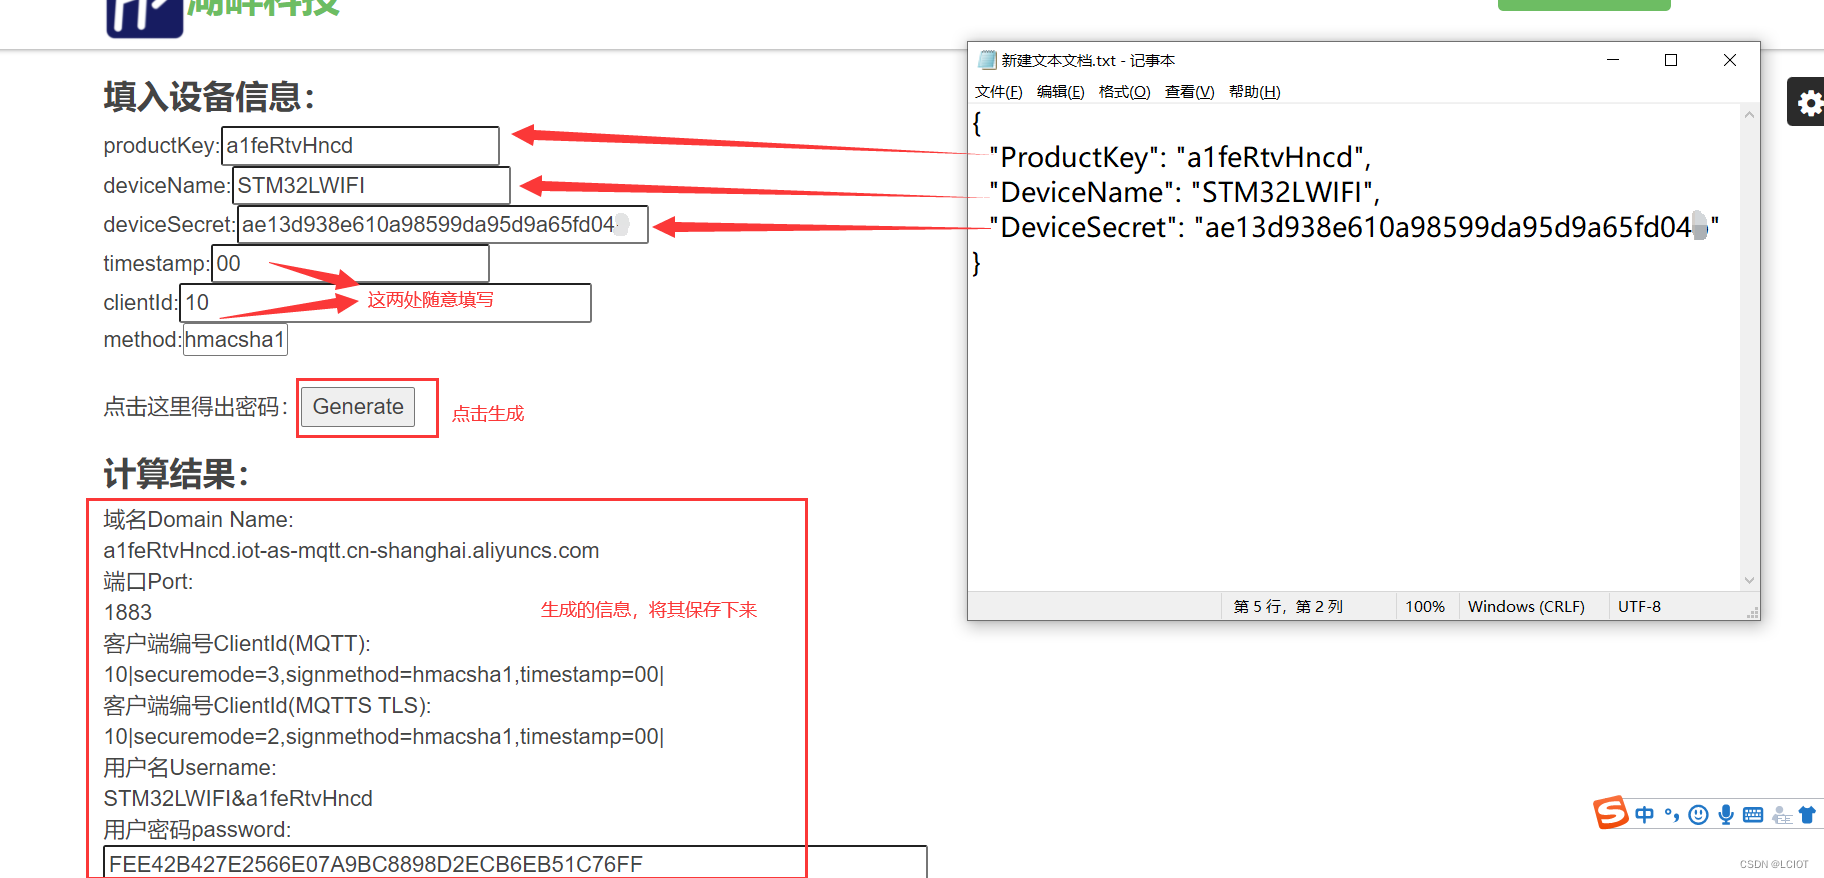
Task: Click the 客户端编号ClientId(MQTT) label
Action: coord(237,644)
